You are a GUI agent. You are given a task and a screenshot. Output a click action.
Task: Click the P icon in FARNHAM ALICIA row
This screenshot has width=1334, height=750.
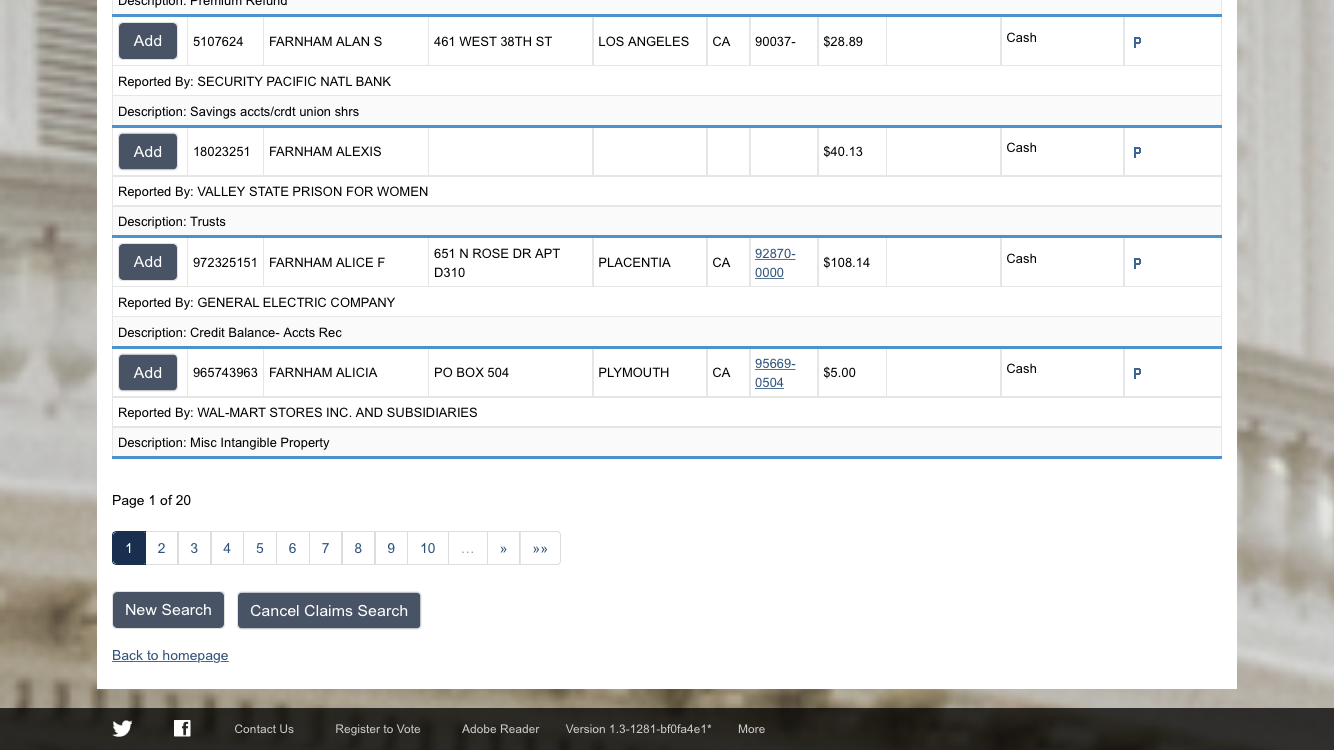[1137, 373]
